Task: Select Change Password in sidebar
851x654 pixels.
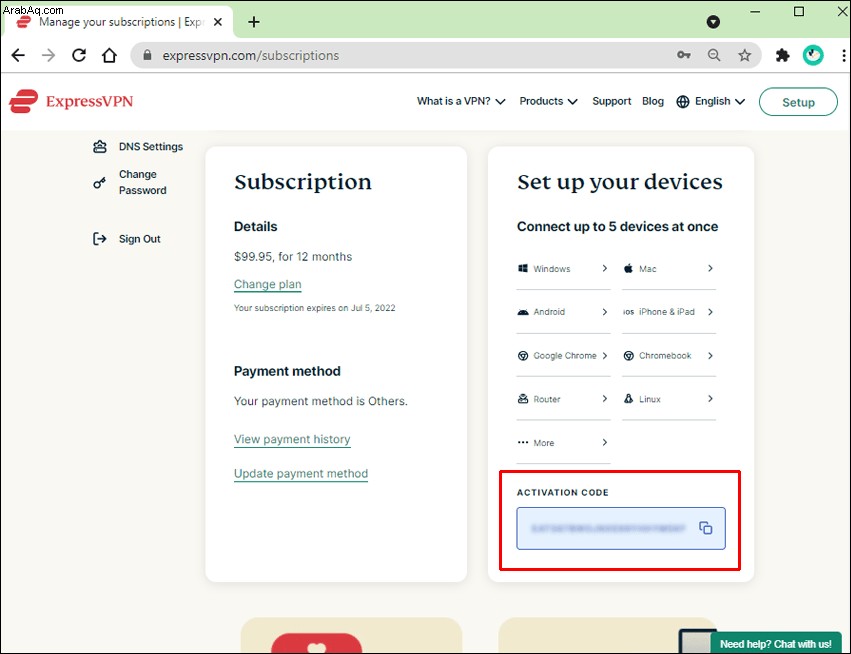Action: pyautogui.click(x=143, y=182)
